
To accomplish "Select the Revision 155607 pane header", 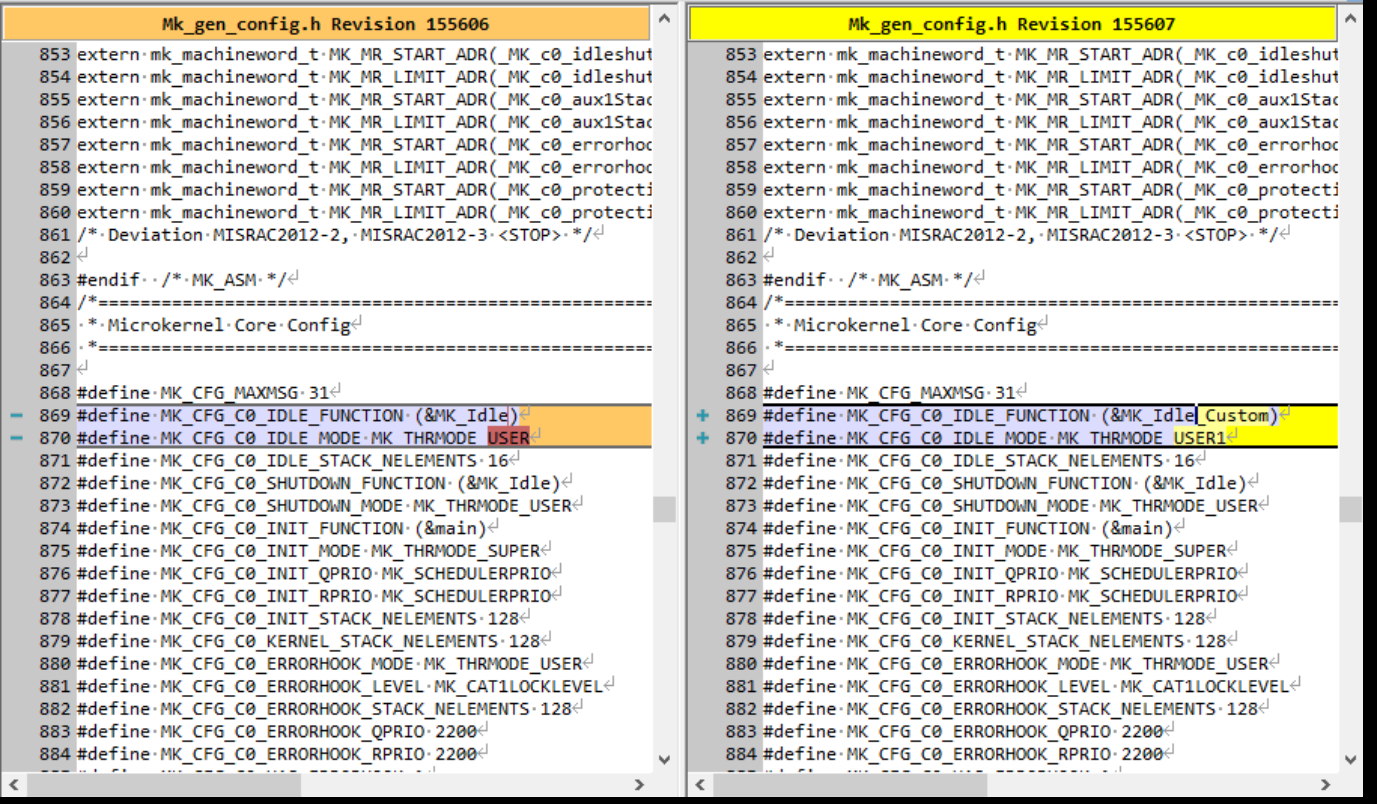I will pos(1012,24).
